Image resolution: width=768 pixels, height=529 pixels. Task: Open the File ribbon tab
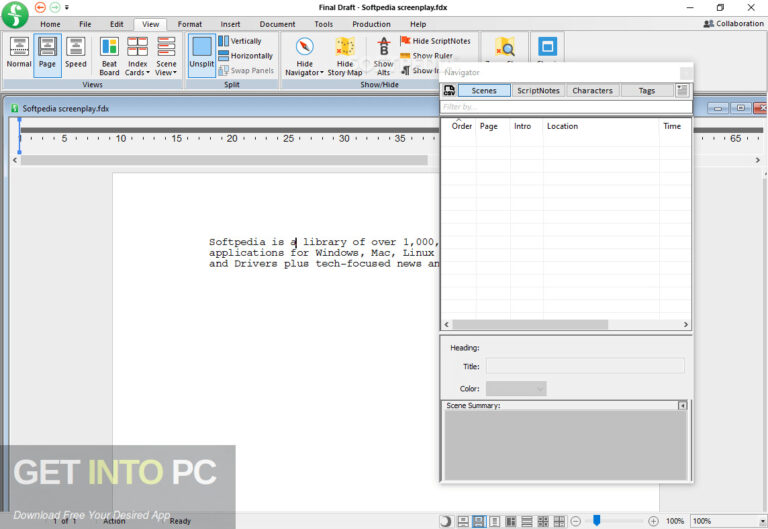tap(85, 24)
